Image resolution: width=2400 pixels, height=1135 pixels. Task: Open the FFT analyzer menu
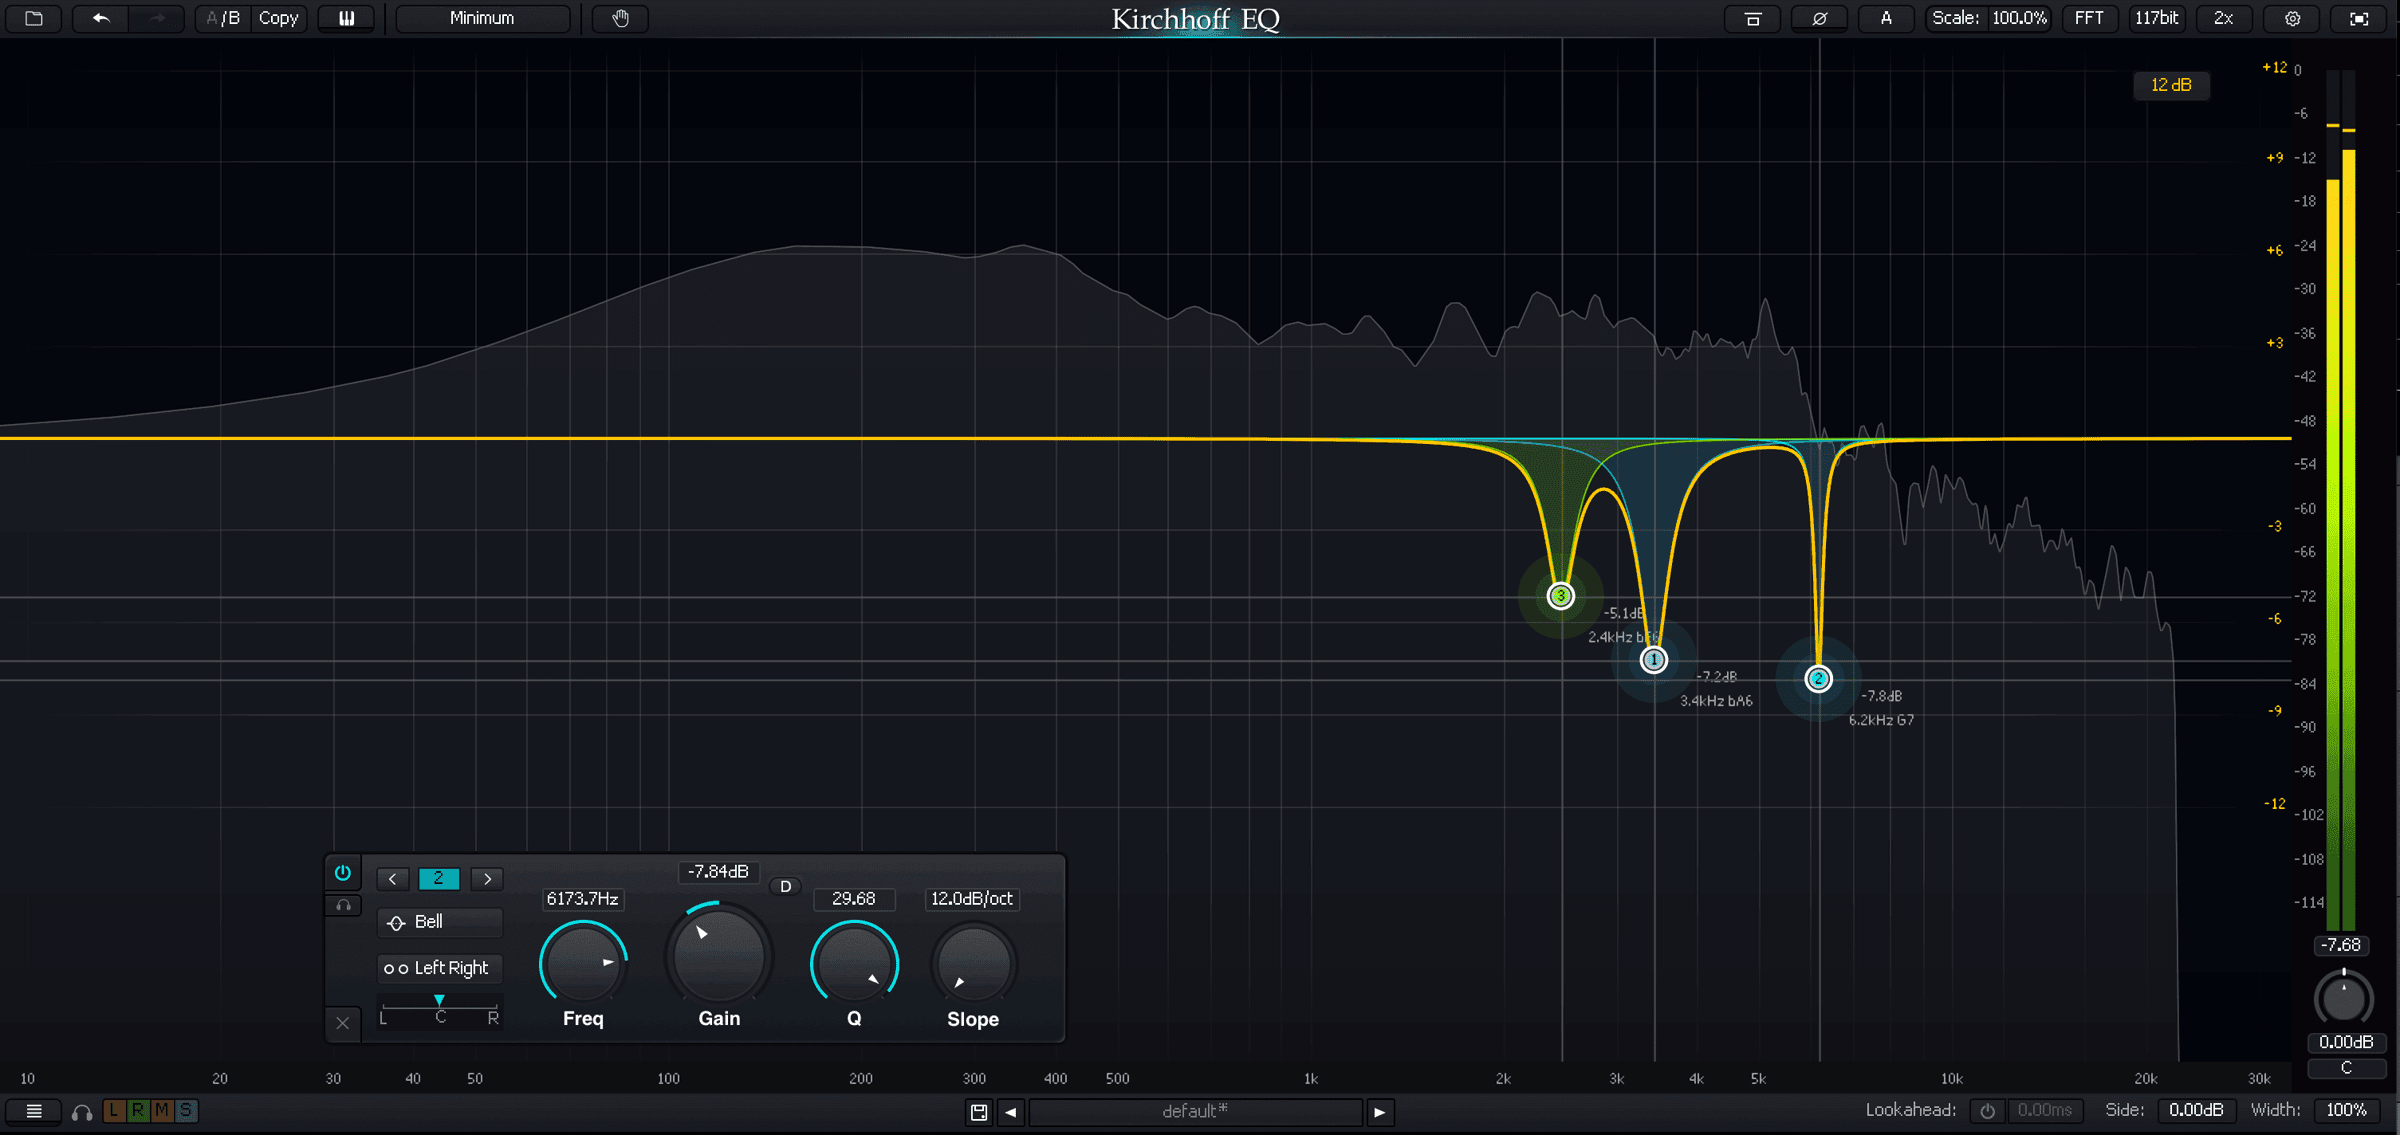2089,18
